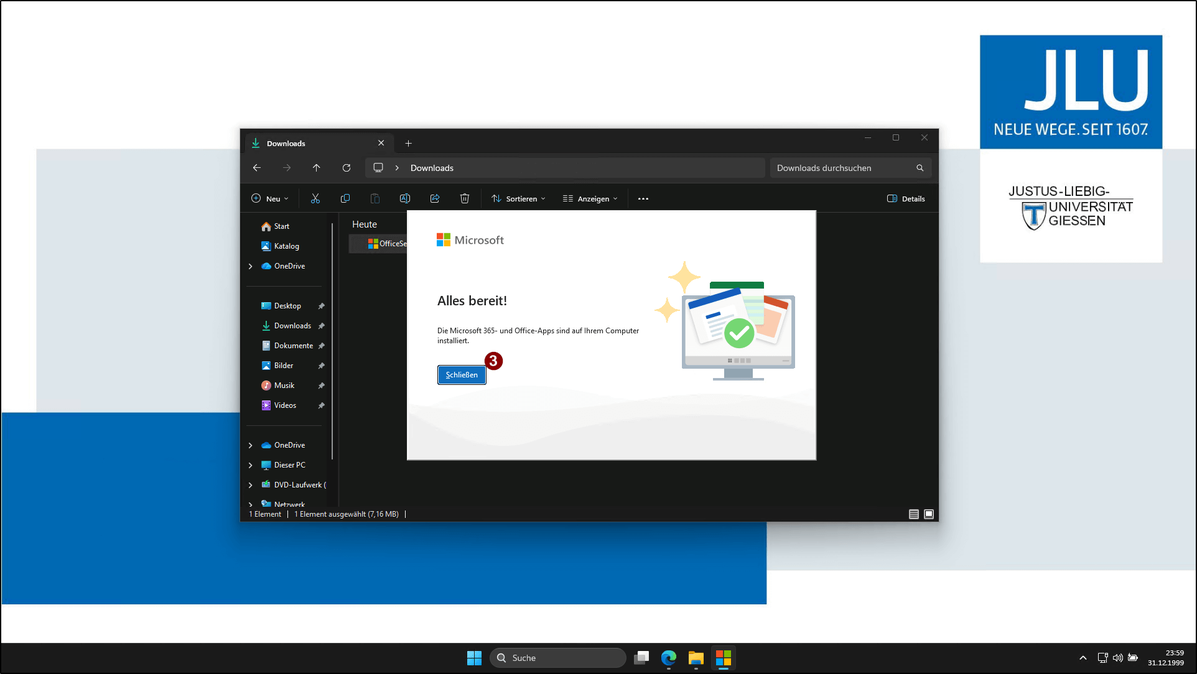The image size is (1197, 674).
Task: Click the rename icon in toolbar
Action: tap(405, 198)
